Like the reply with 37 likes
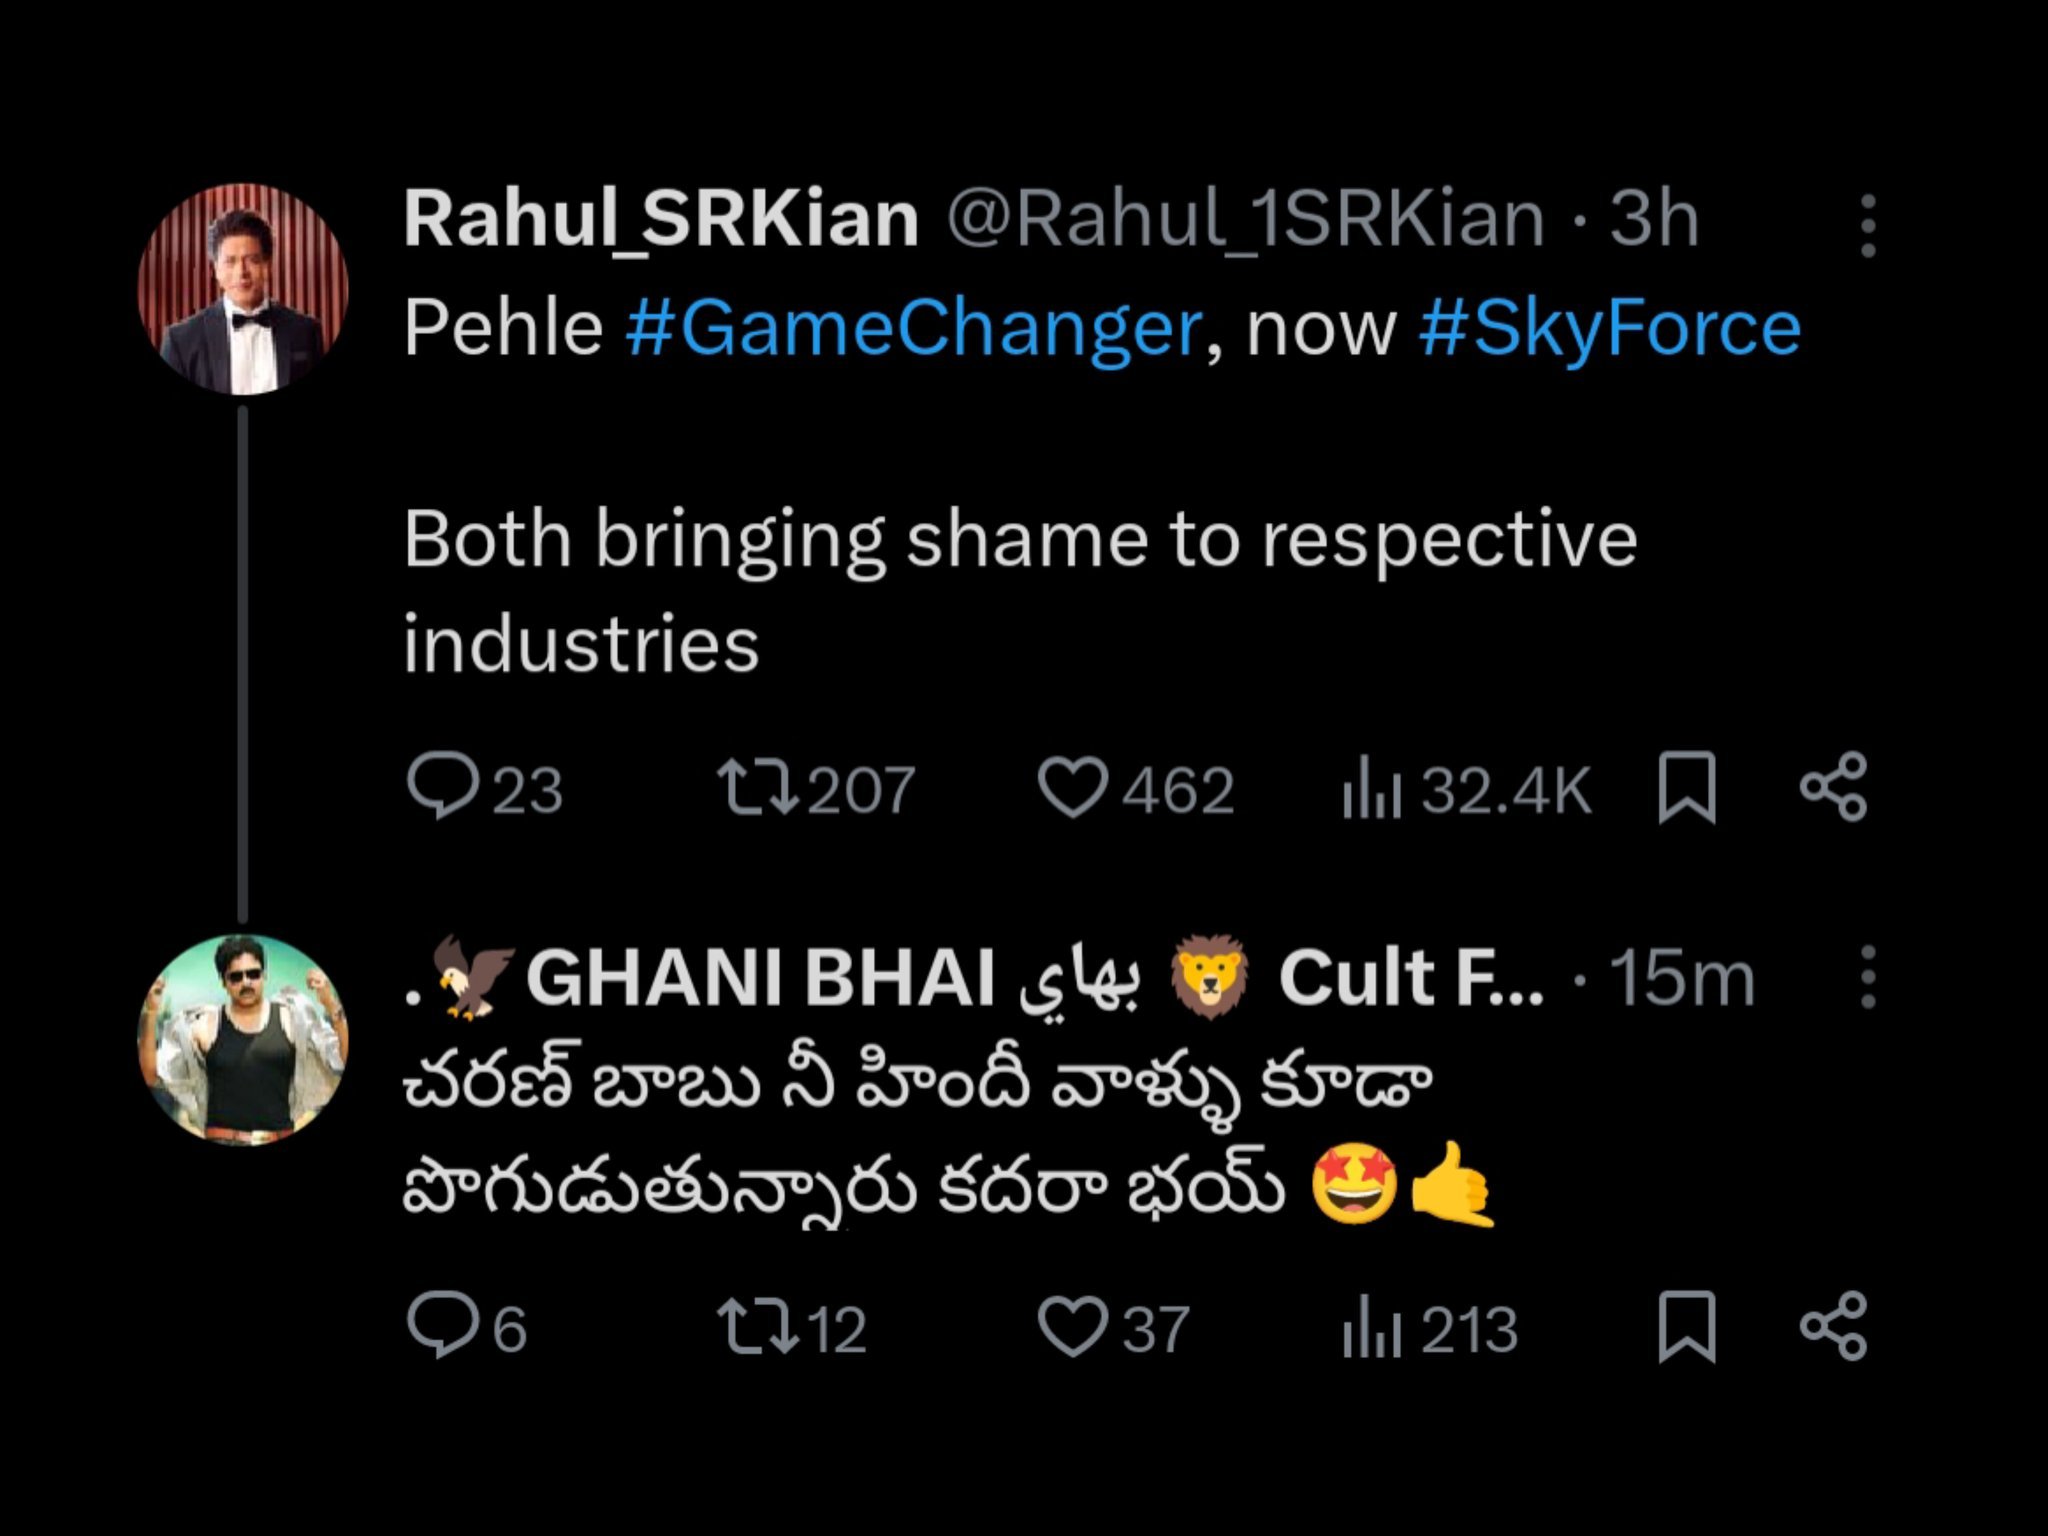 coord(1072,1328)
